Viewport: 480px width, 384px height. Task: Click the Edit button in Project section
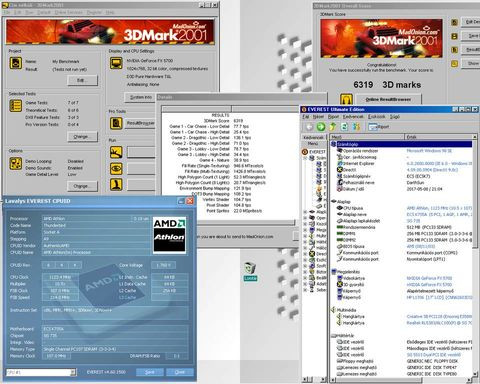(82, 80)
